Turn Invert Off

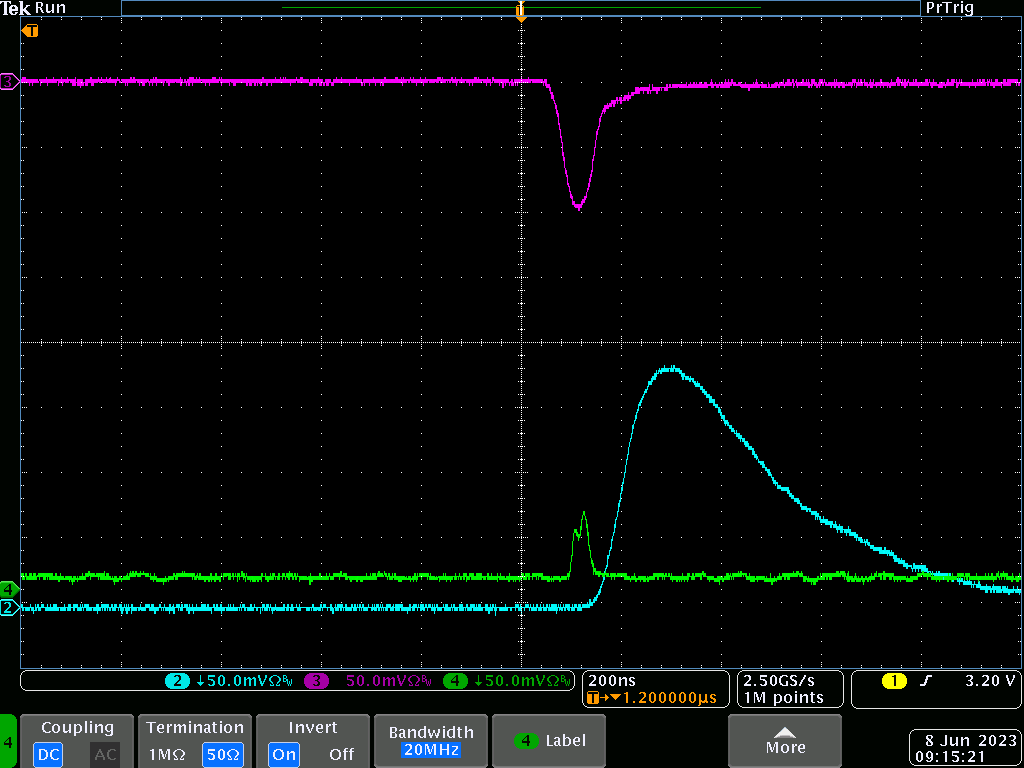tap(341, 754)
